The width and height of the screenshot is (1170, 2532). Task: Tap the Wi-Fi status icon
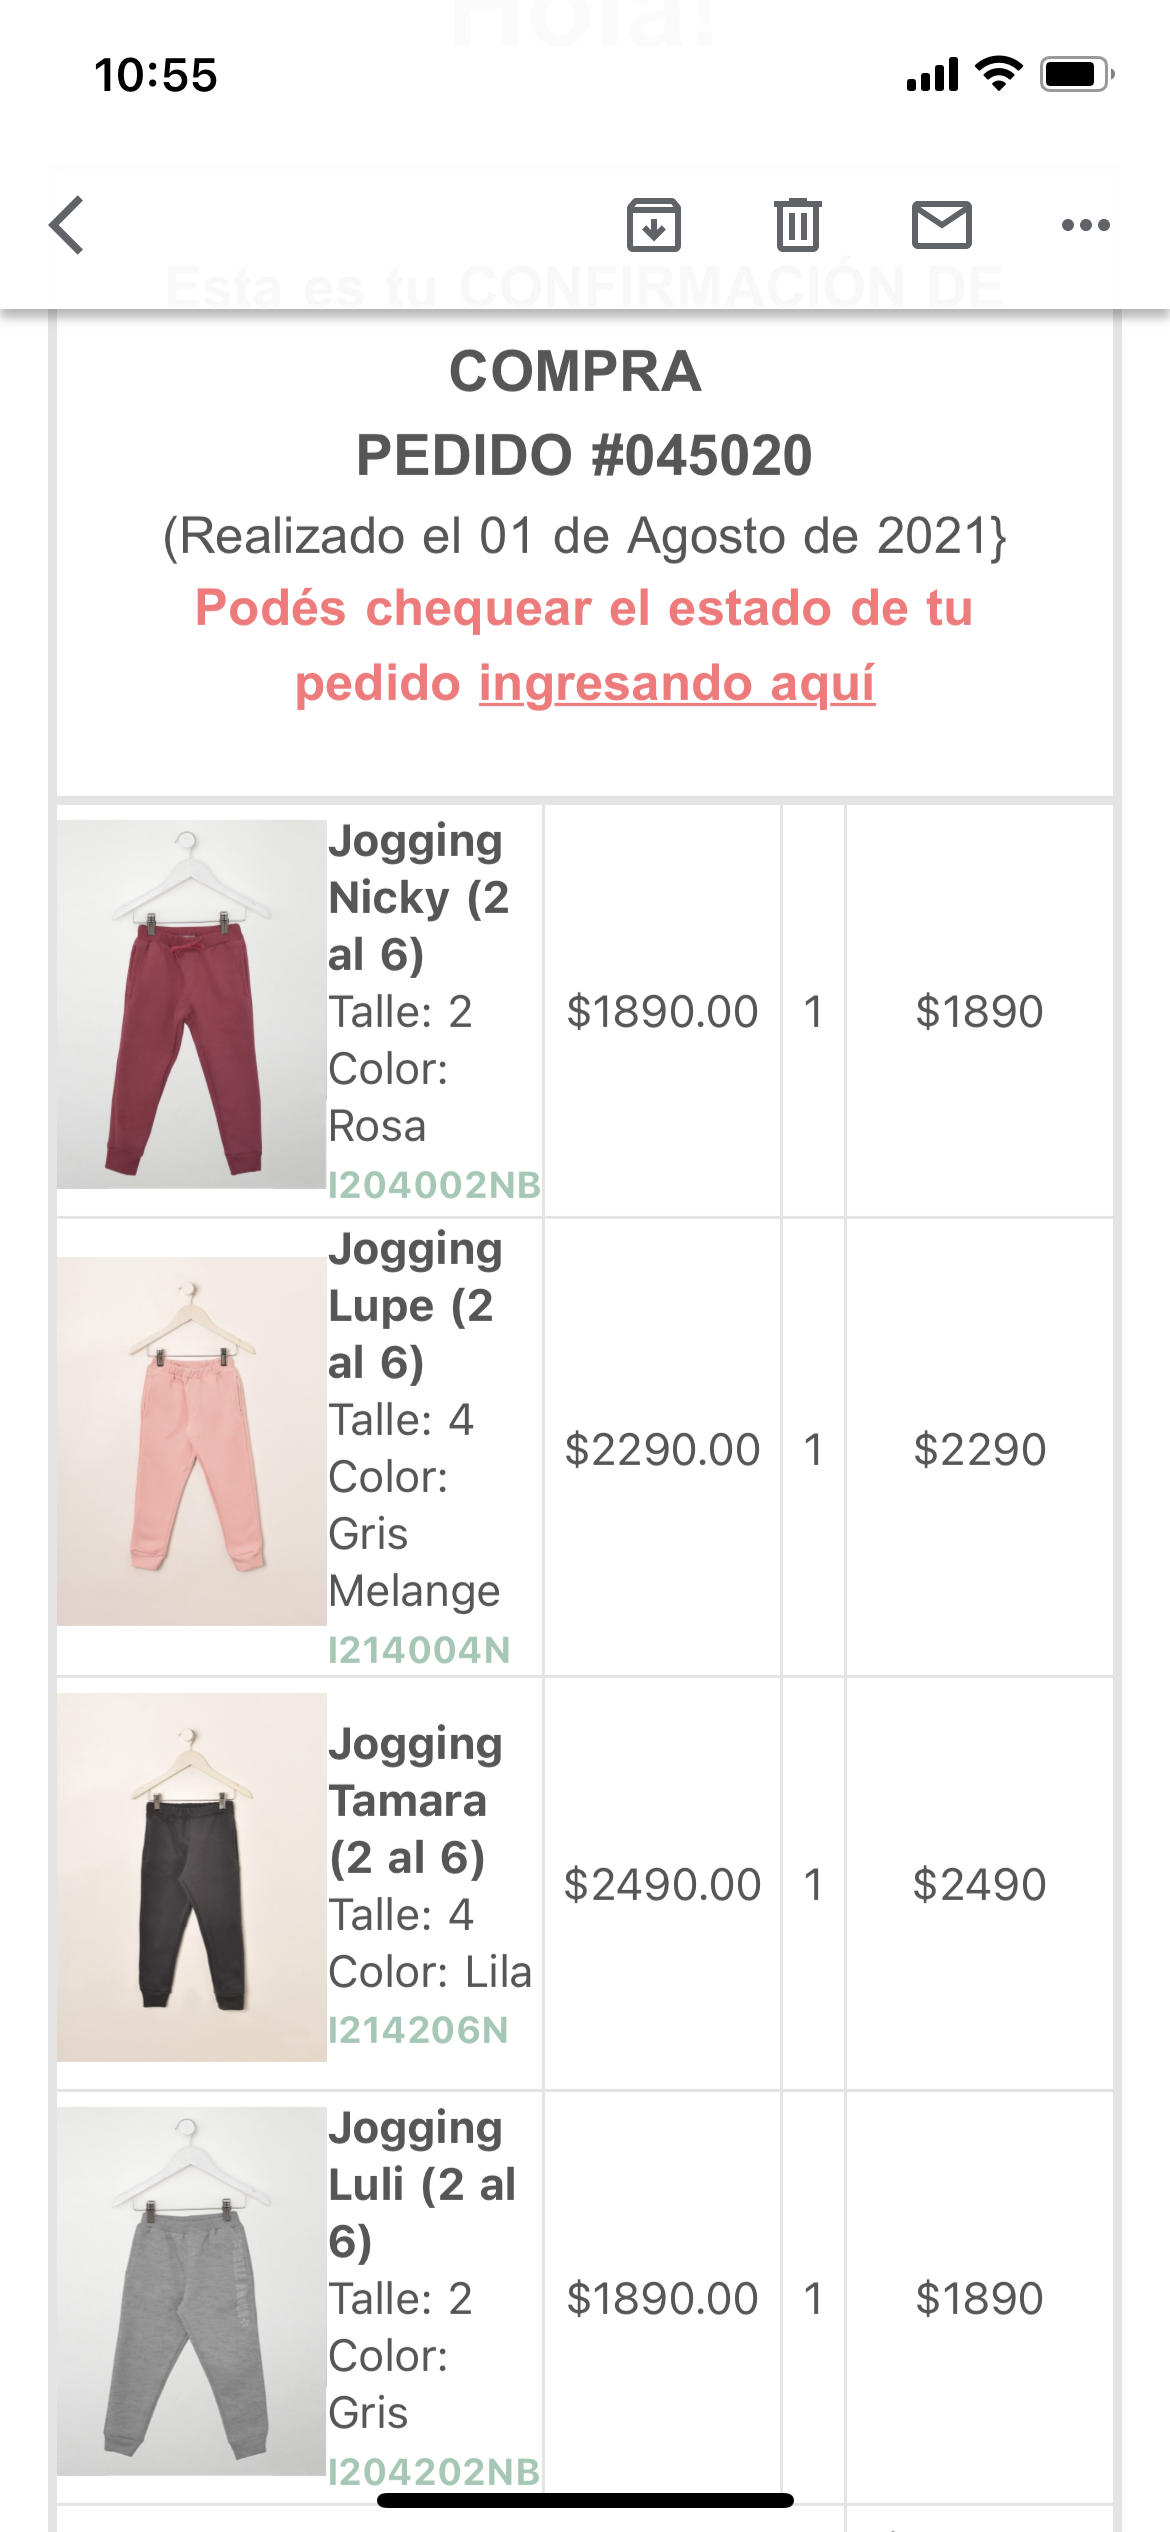pos(998,74)
